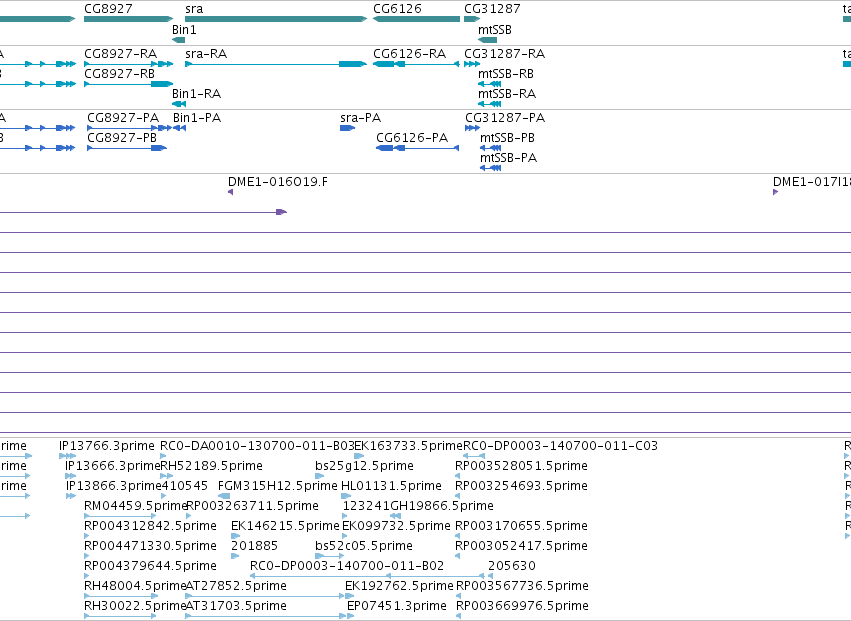
Task: Select the CG8927 gene arrow bar
Action: click(x=129, y=19)
